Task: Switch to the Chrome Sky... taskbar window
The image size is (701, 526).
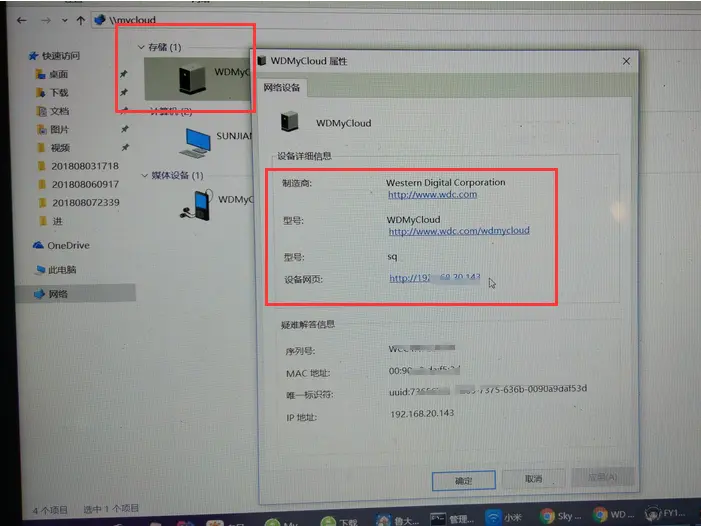Action: click(x=560, y=516)
